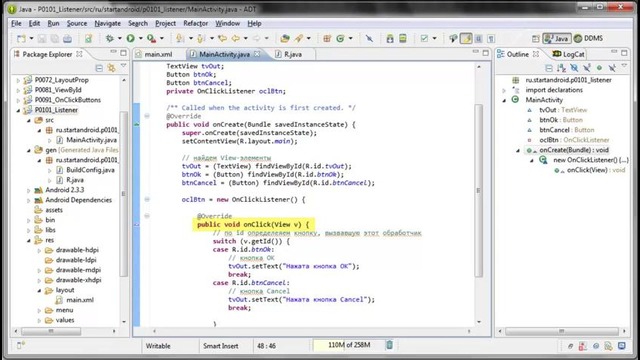640x360 pixels.
Task: Open the Refactor menu
Action: (196, 23)
